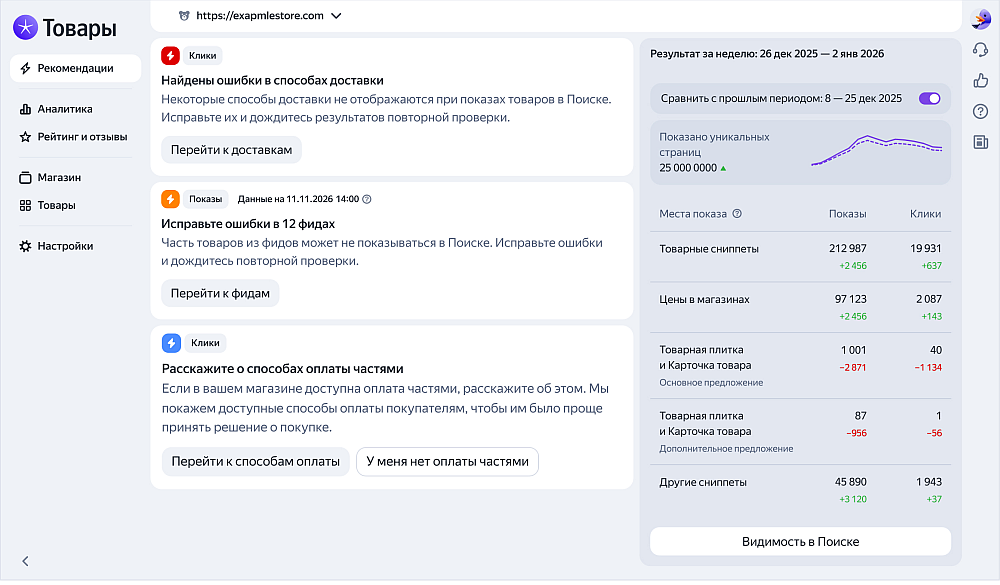
Task: Click the Перейти к доставкам button
Action: (232, 150)
